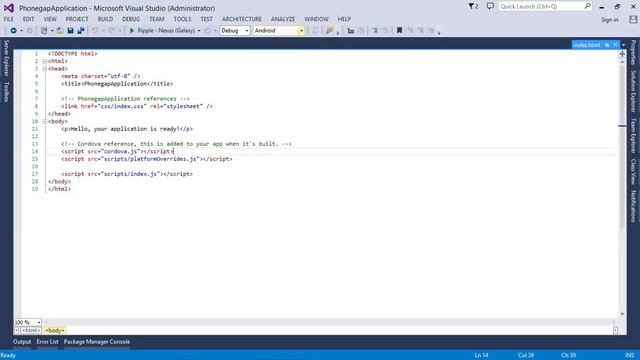Close the index.html tab

(x=615, y=45)
